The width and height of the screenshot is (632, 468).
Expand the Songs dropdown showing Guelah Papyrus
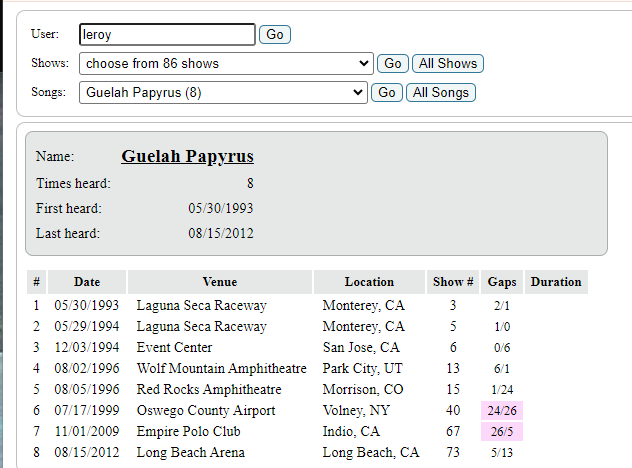click(223, 92)
